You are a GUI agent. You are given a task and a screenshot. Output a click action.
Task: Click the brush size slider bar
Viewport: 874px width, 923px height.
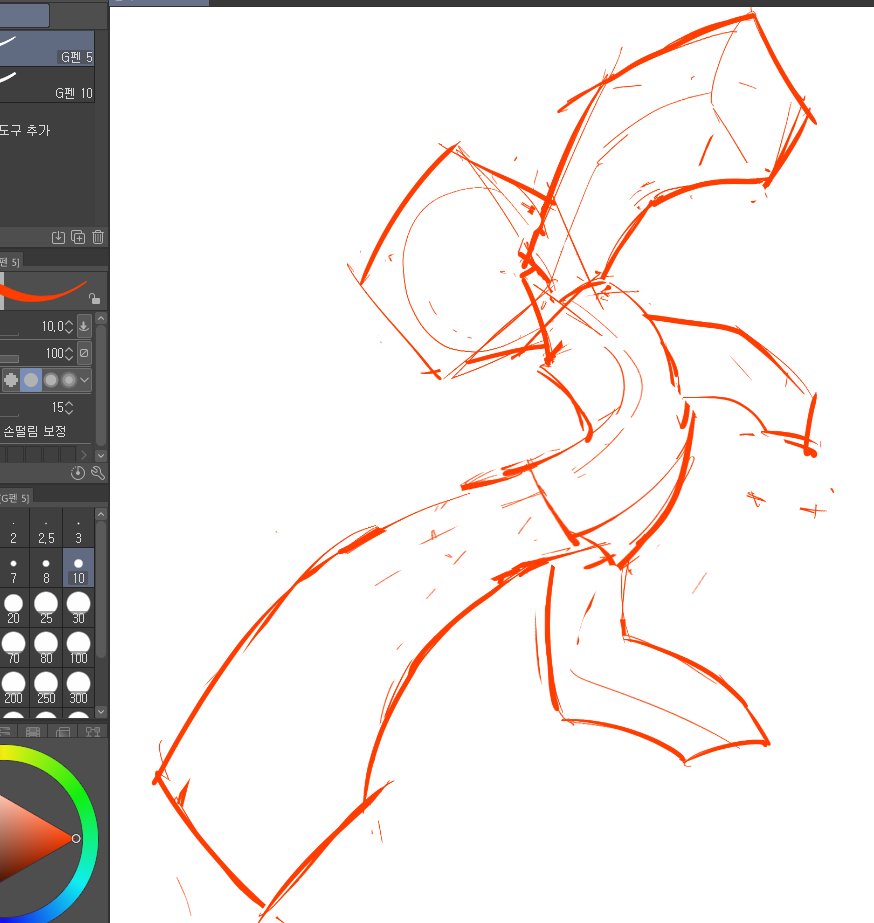point(9,335)
